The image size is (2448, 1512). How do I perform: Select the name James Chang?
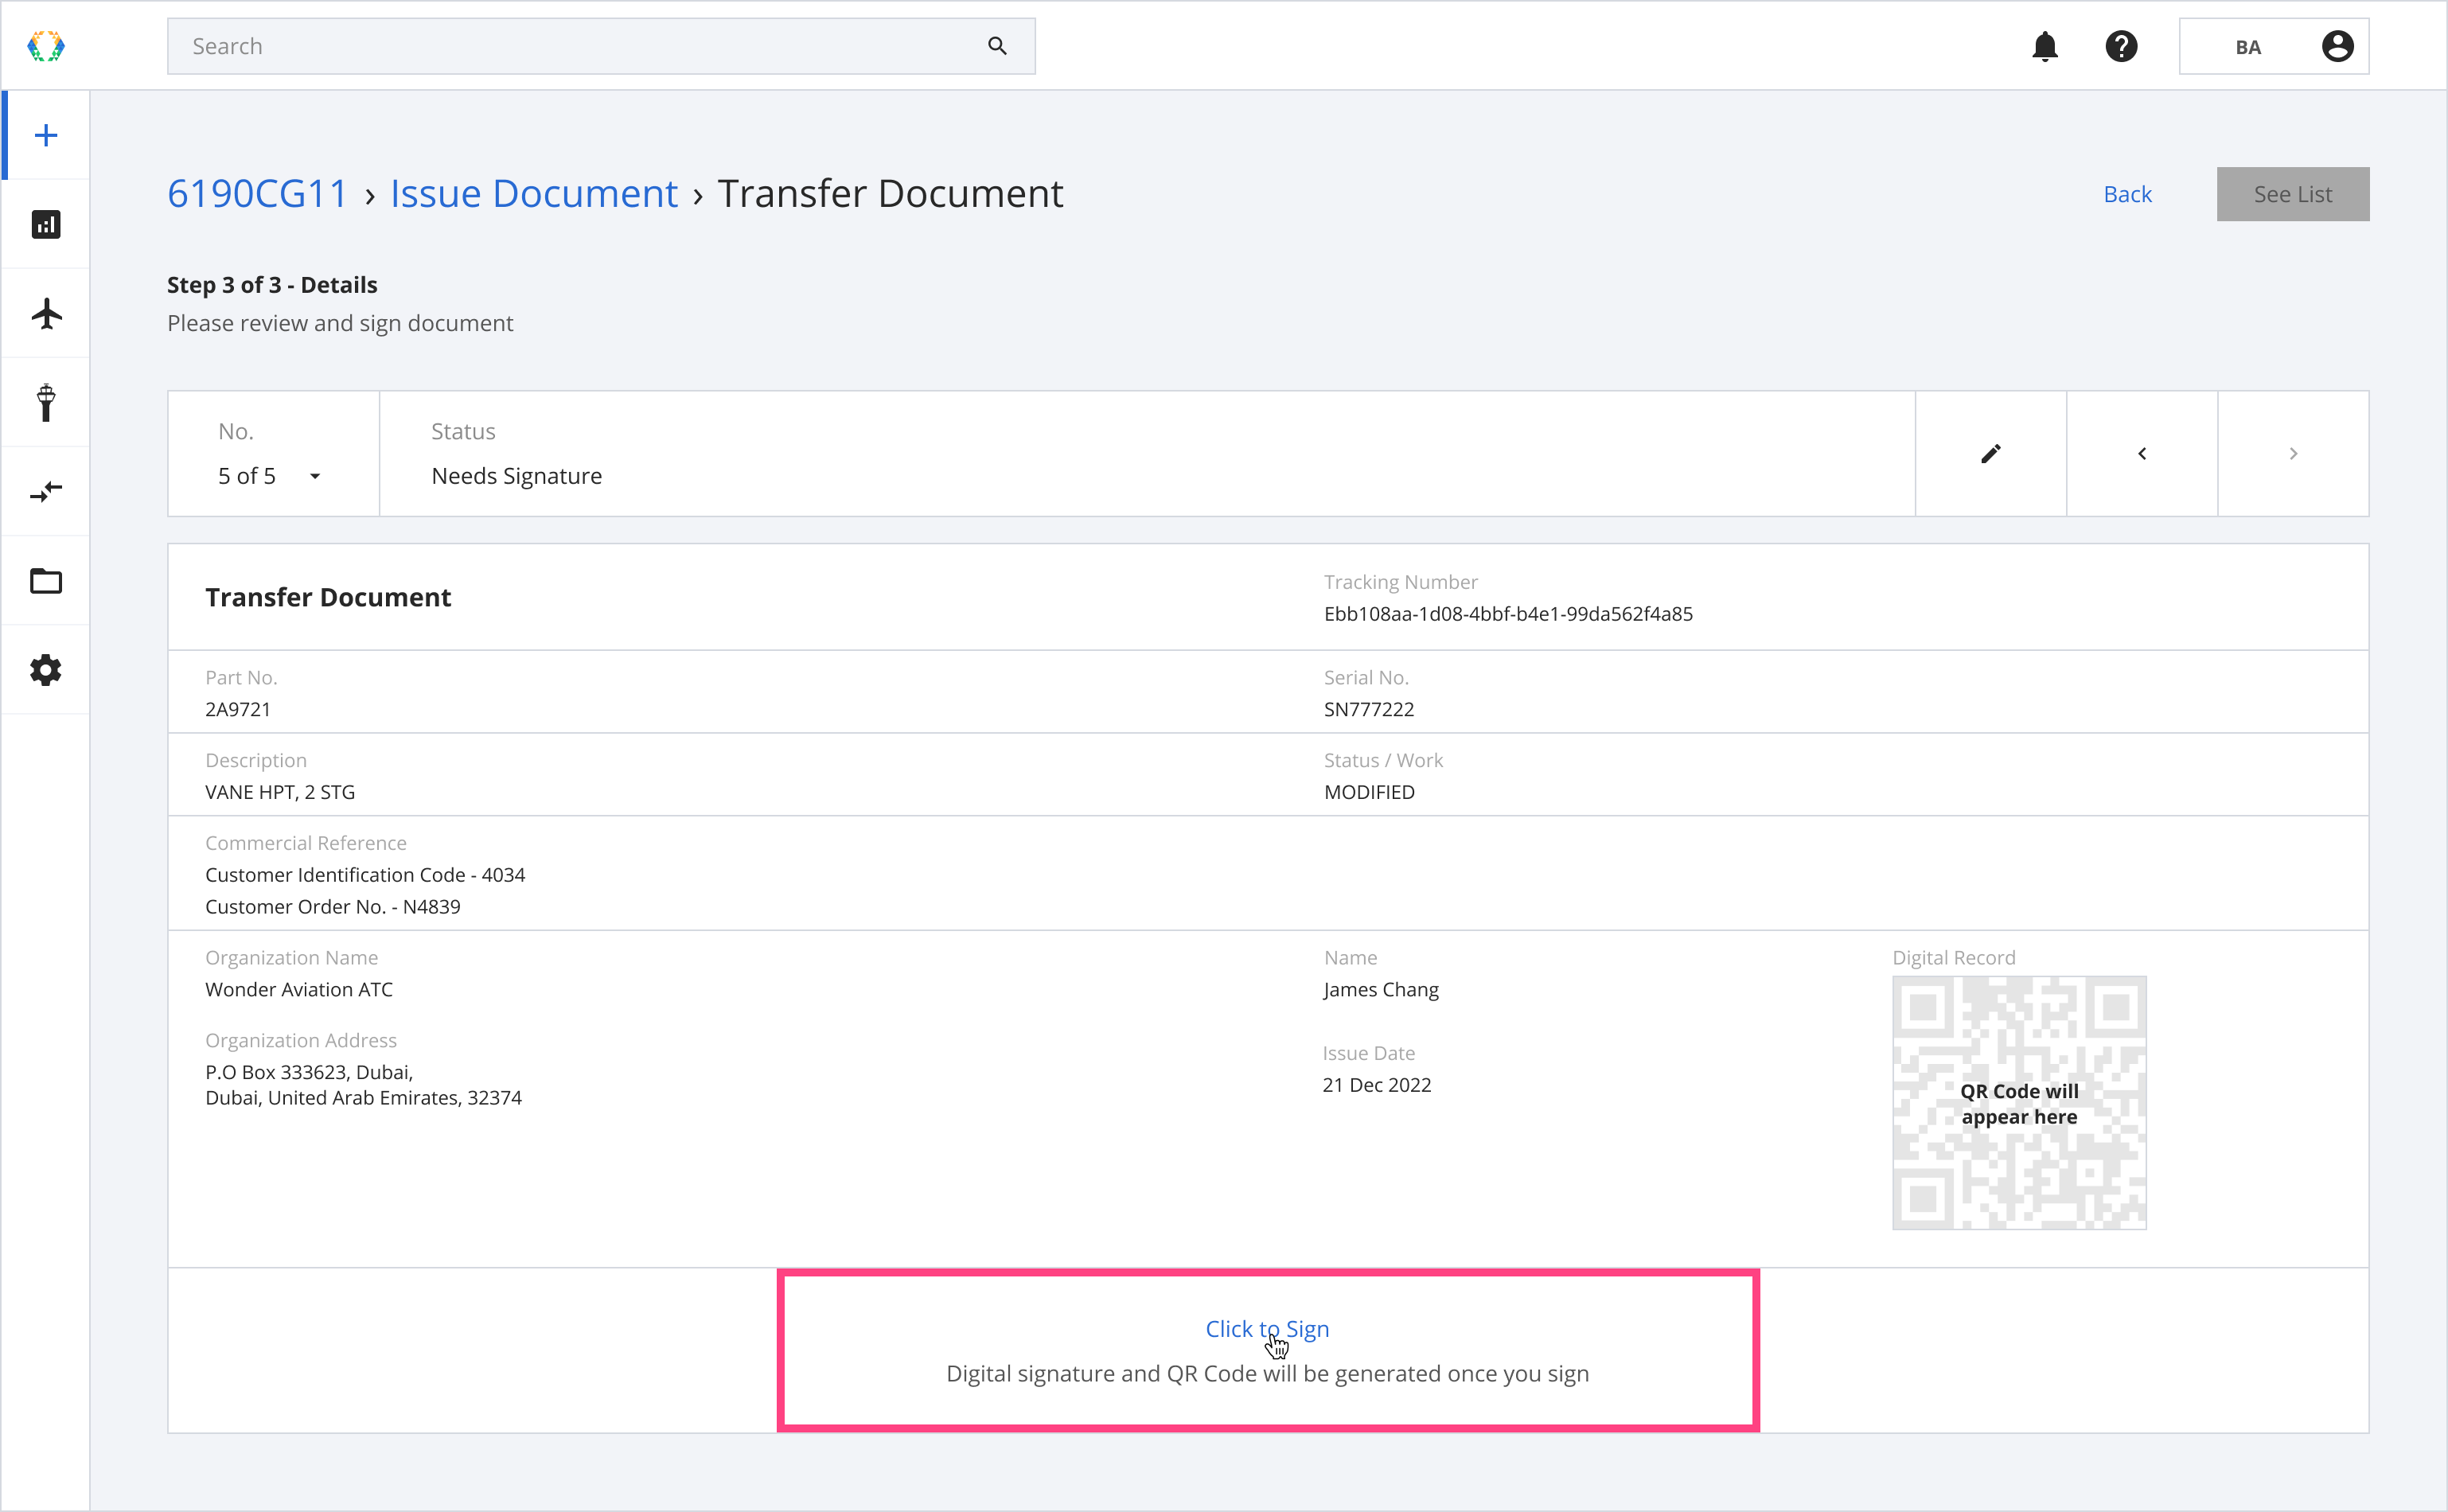point(1381,989)
